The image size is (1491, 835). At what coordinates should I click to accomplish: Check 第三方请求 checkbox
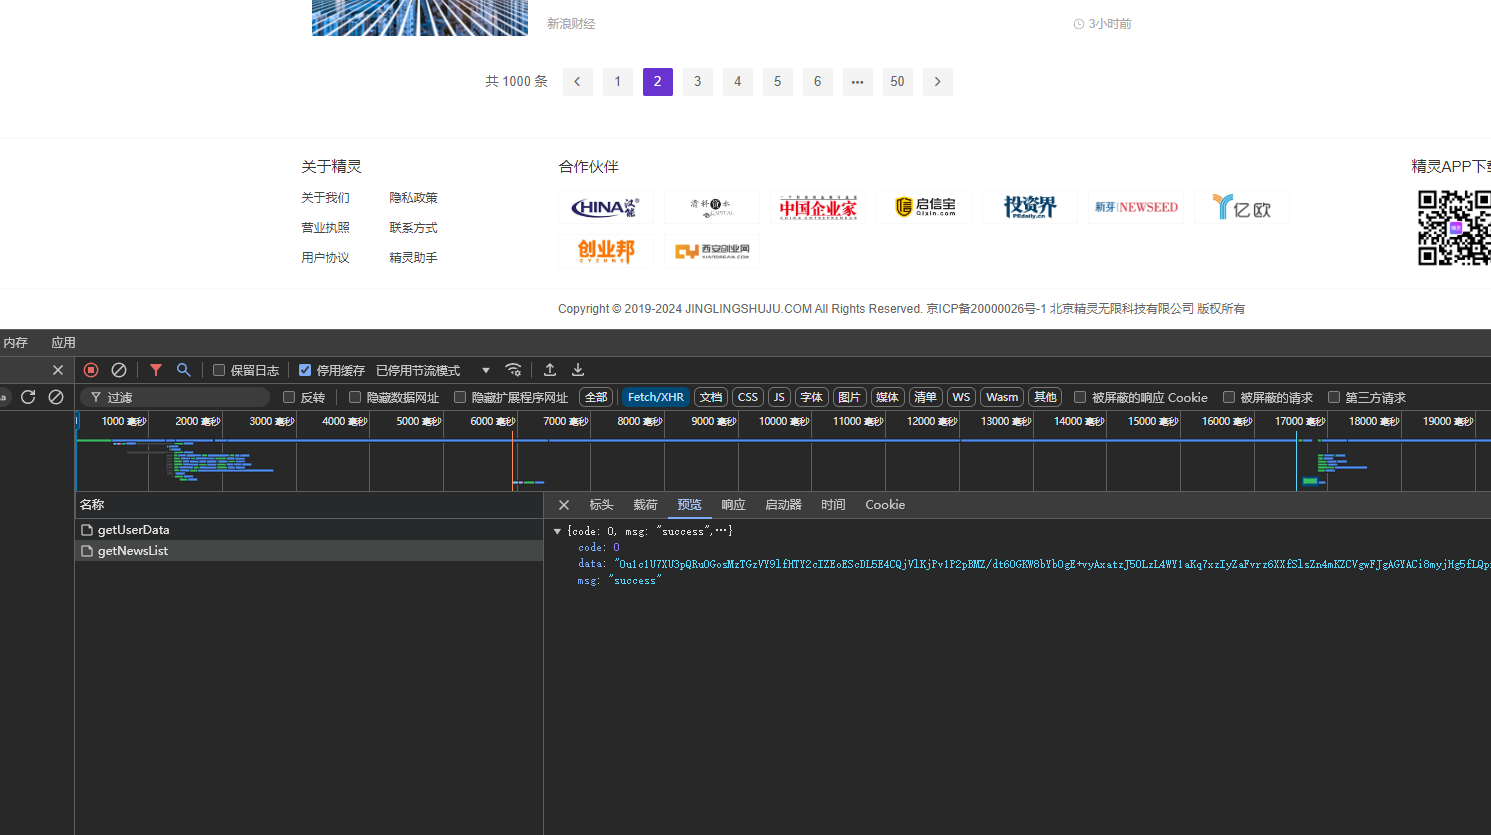click(1334, 397)
